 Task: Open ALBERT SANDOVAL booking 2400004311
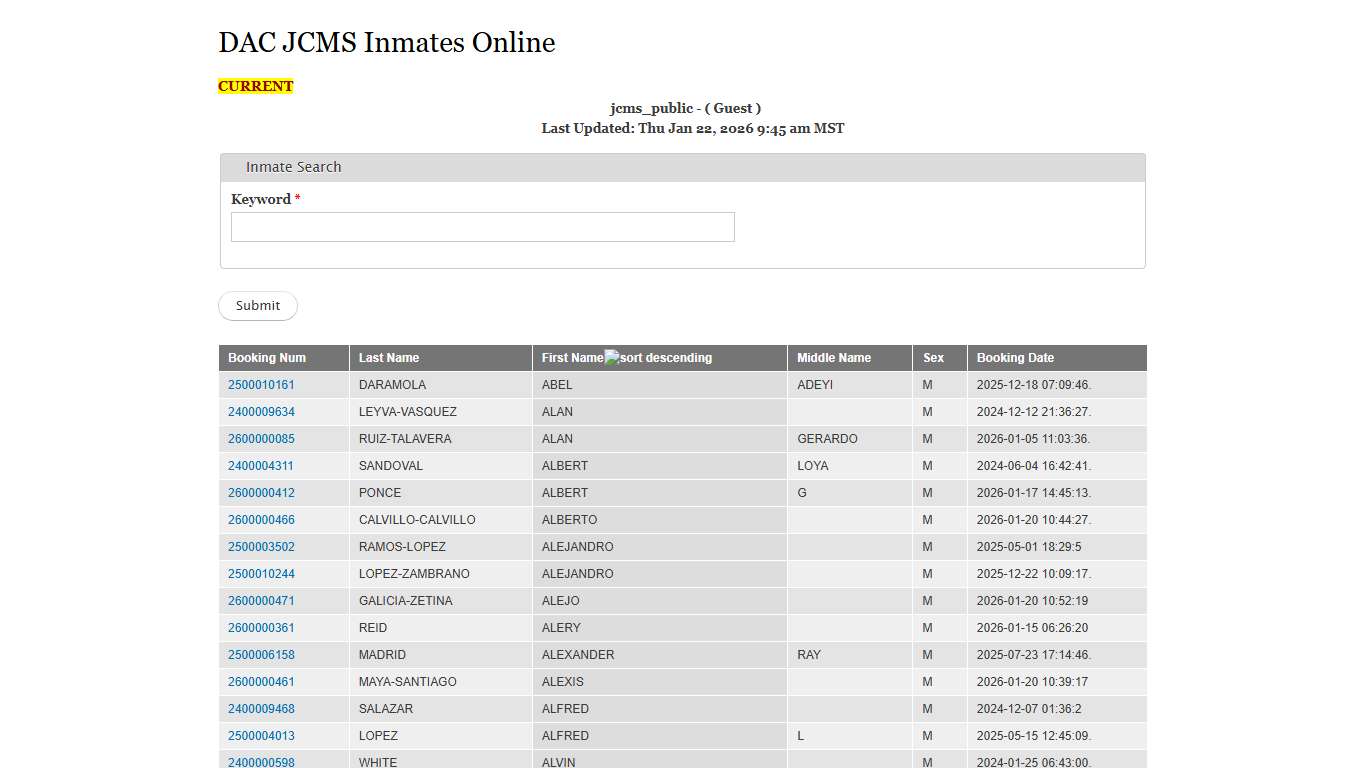pos(262,465)
